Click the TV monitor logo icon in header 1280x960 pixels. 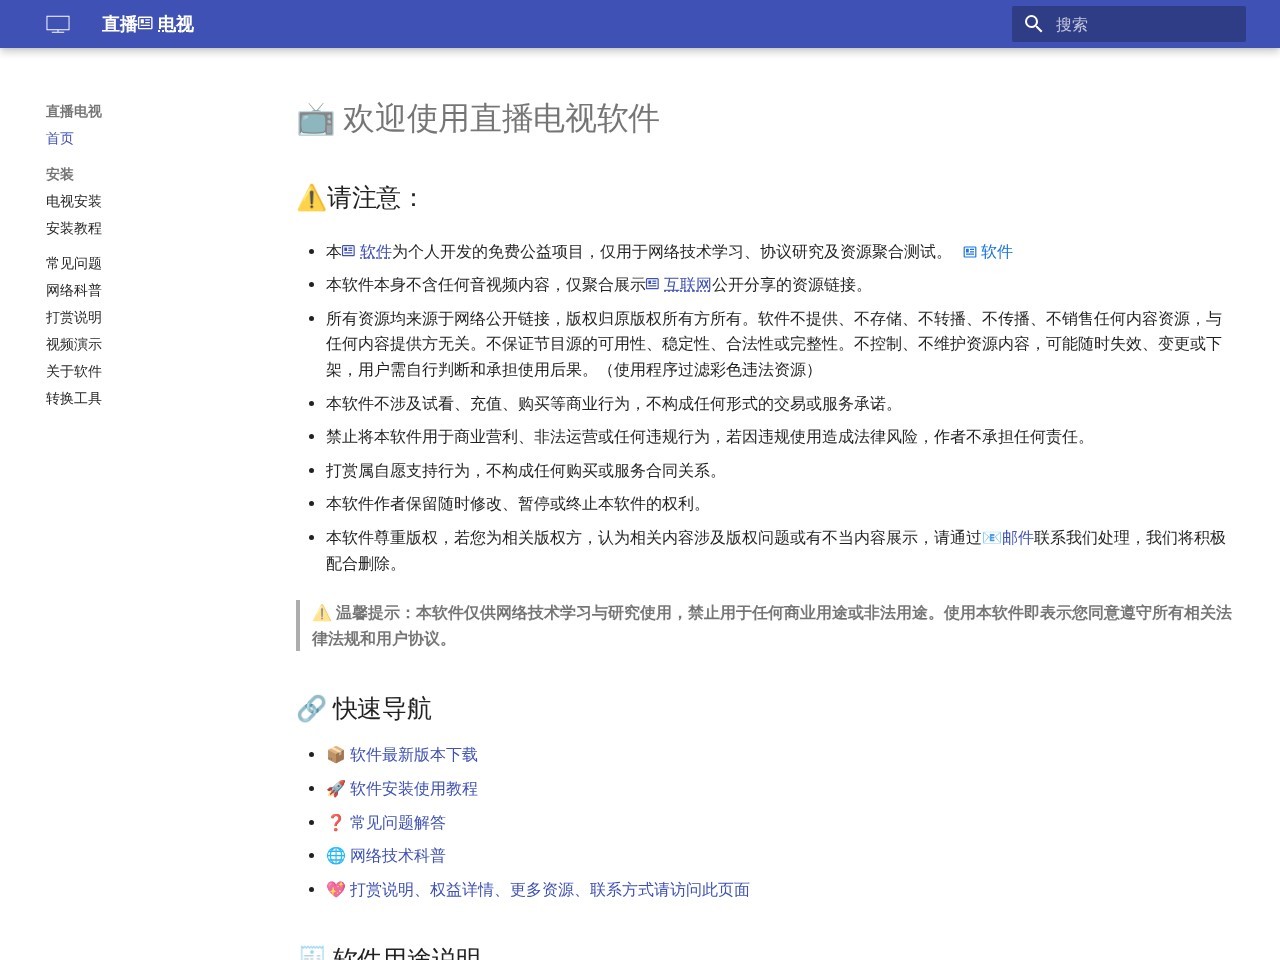(x=58, y=24)
